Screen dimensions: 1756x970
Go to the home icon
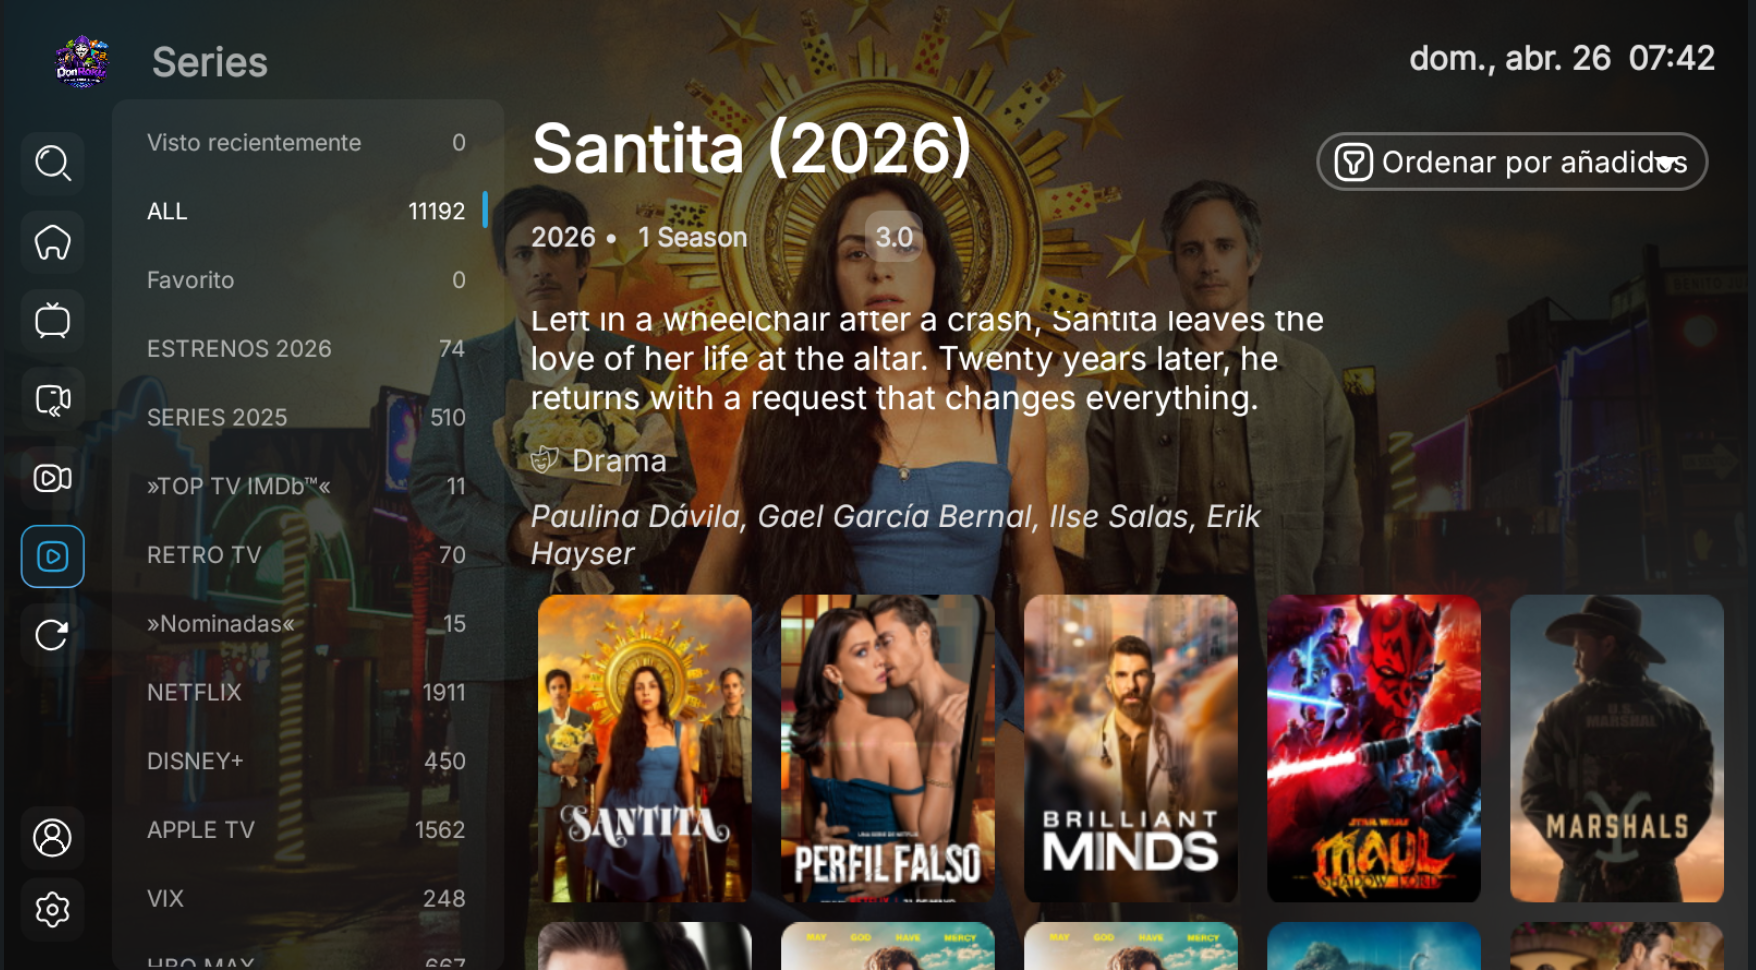(x=53, y=242)
